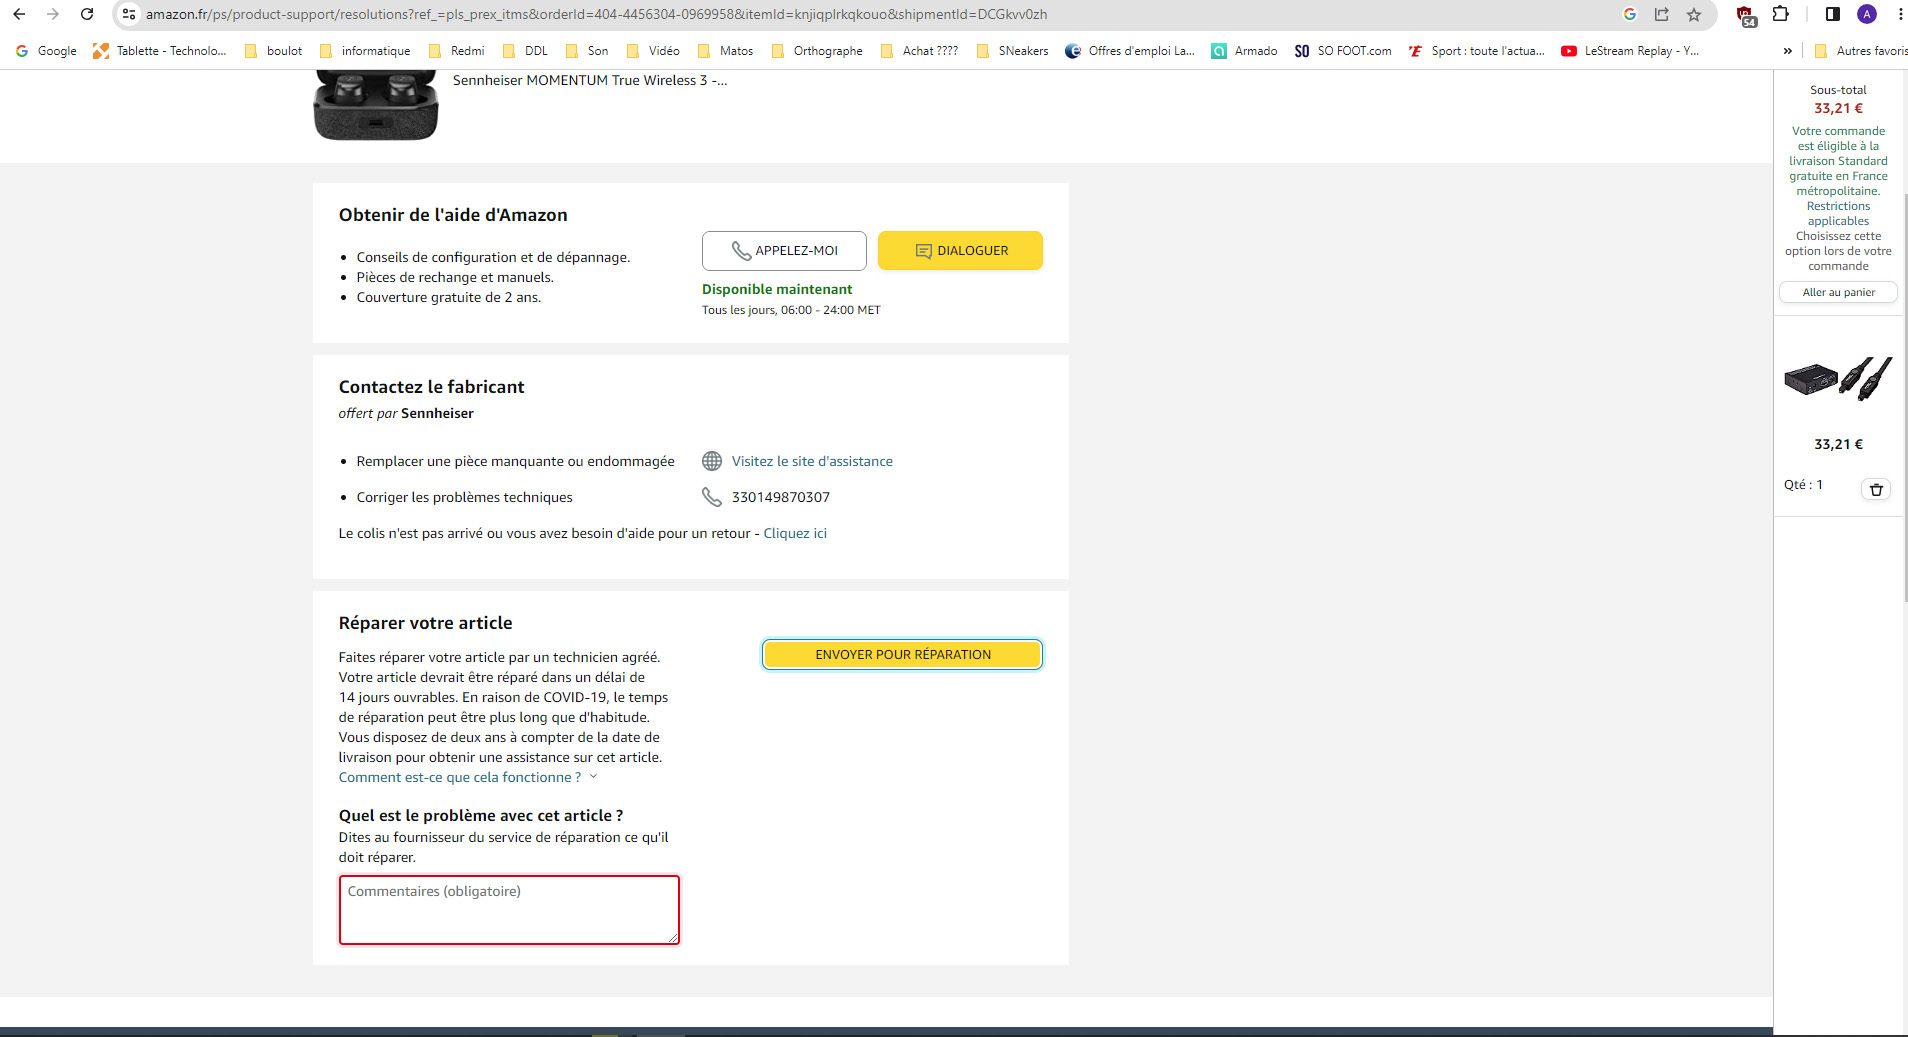This screenshot has height=1037, width=1908.
Task: Toggle the browser side panel
Action: point(1833,14)
